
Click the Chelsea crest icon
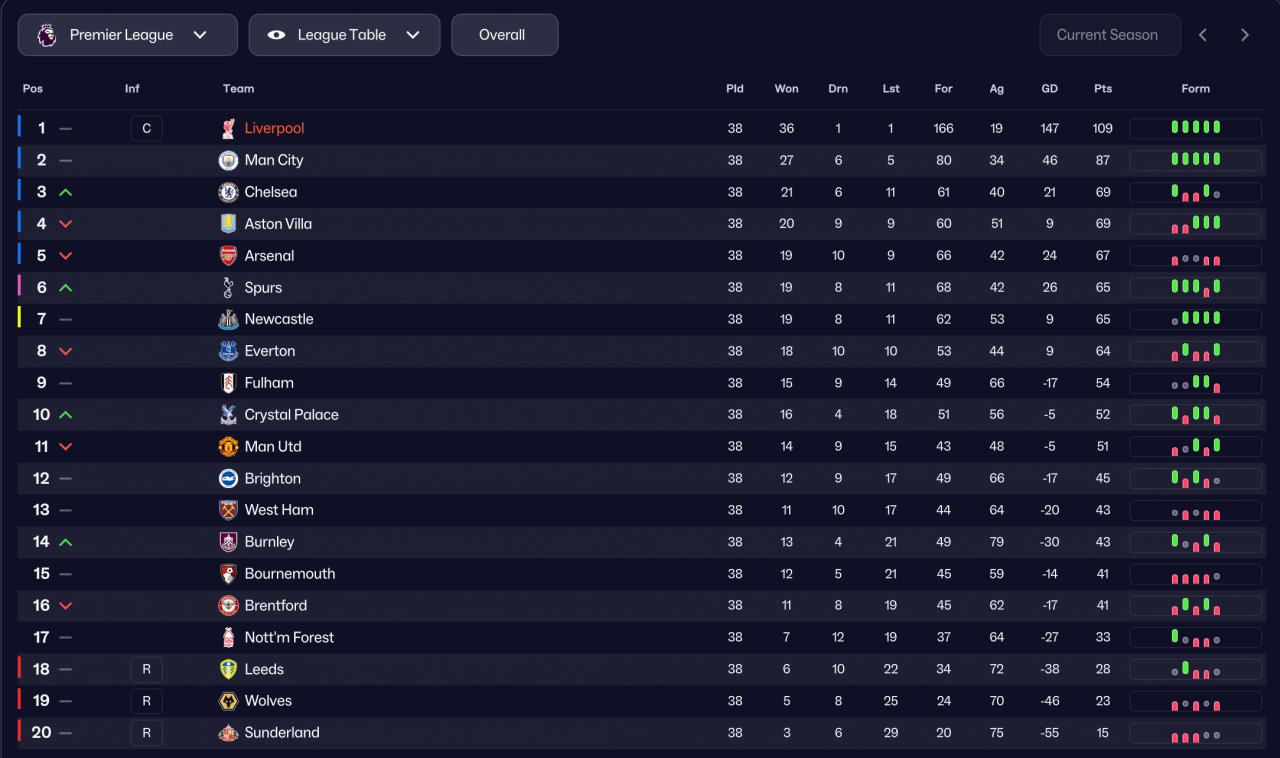(228, 192)
